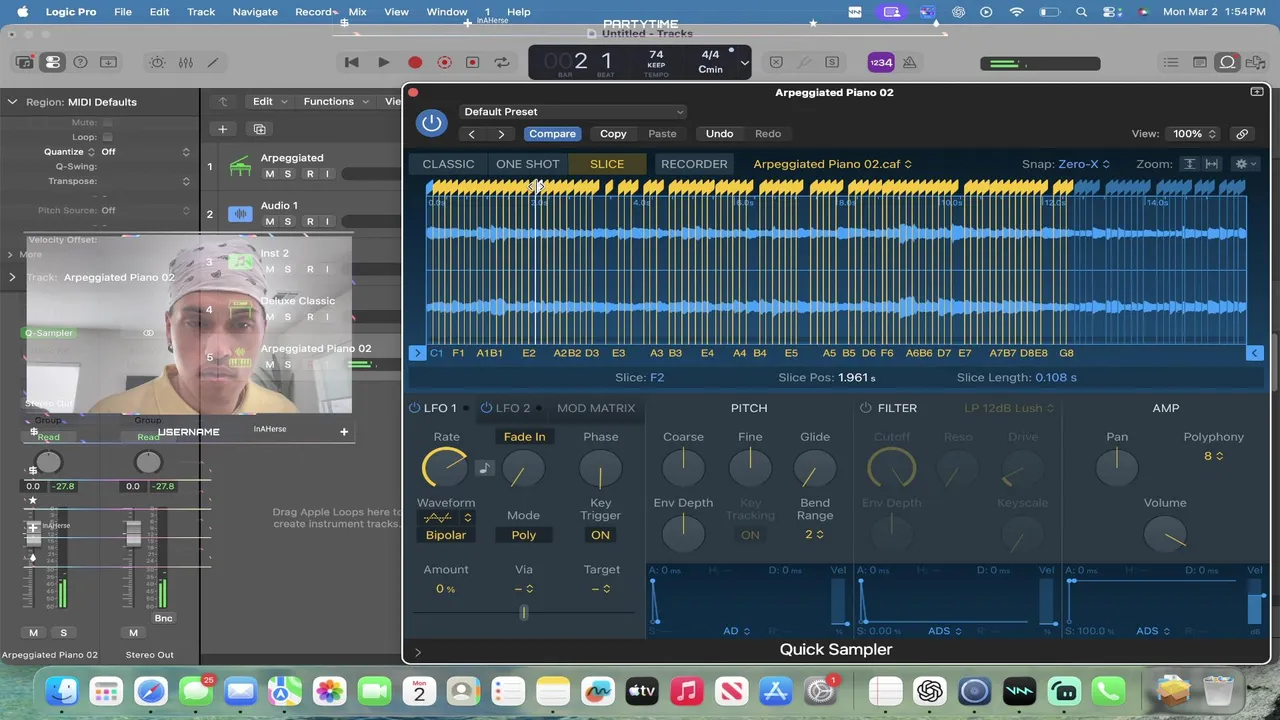The image size is (1280, 720).
Task: Open the Edit menu in Tracks area
Action: pos(269,101)
